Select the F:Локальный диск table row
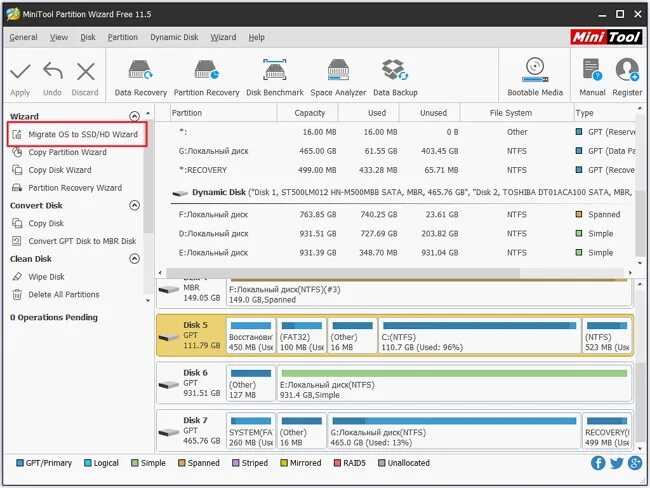 [x=402, y=214]
